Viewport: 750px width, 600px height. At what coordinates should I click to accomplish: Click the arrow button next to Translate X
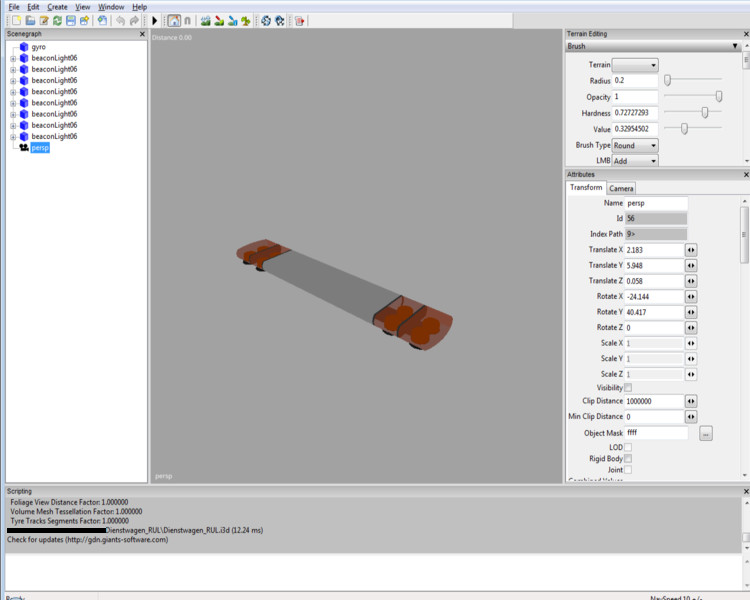point(690,249)
